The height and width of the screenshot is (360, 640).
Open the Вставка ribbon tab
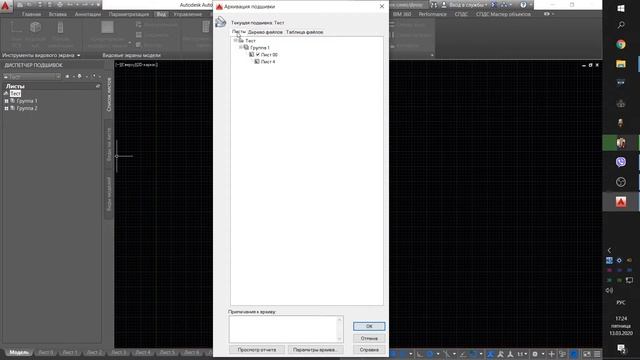58,14
